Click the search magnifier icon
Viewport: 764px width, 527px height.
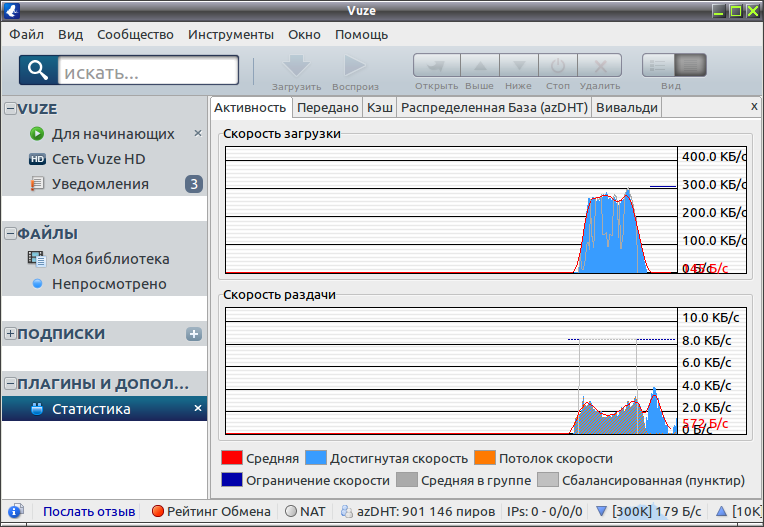(38, 70)
